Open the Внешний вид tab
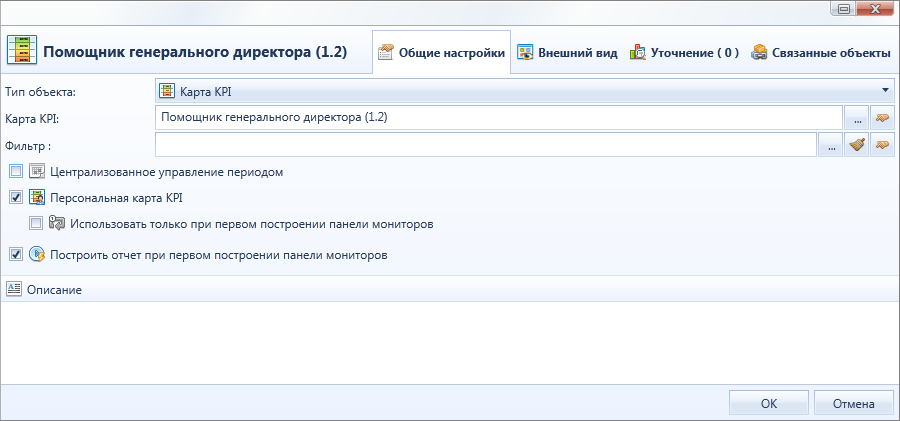Screen dimensions: 900x421 click(567, 53)
